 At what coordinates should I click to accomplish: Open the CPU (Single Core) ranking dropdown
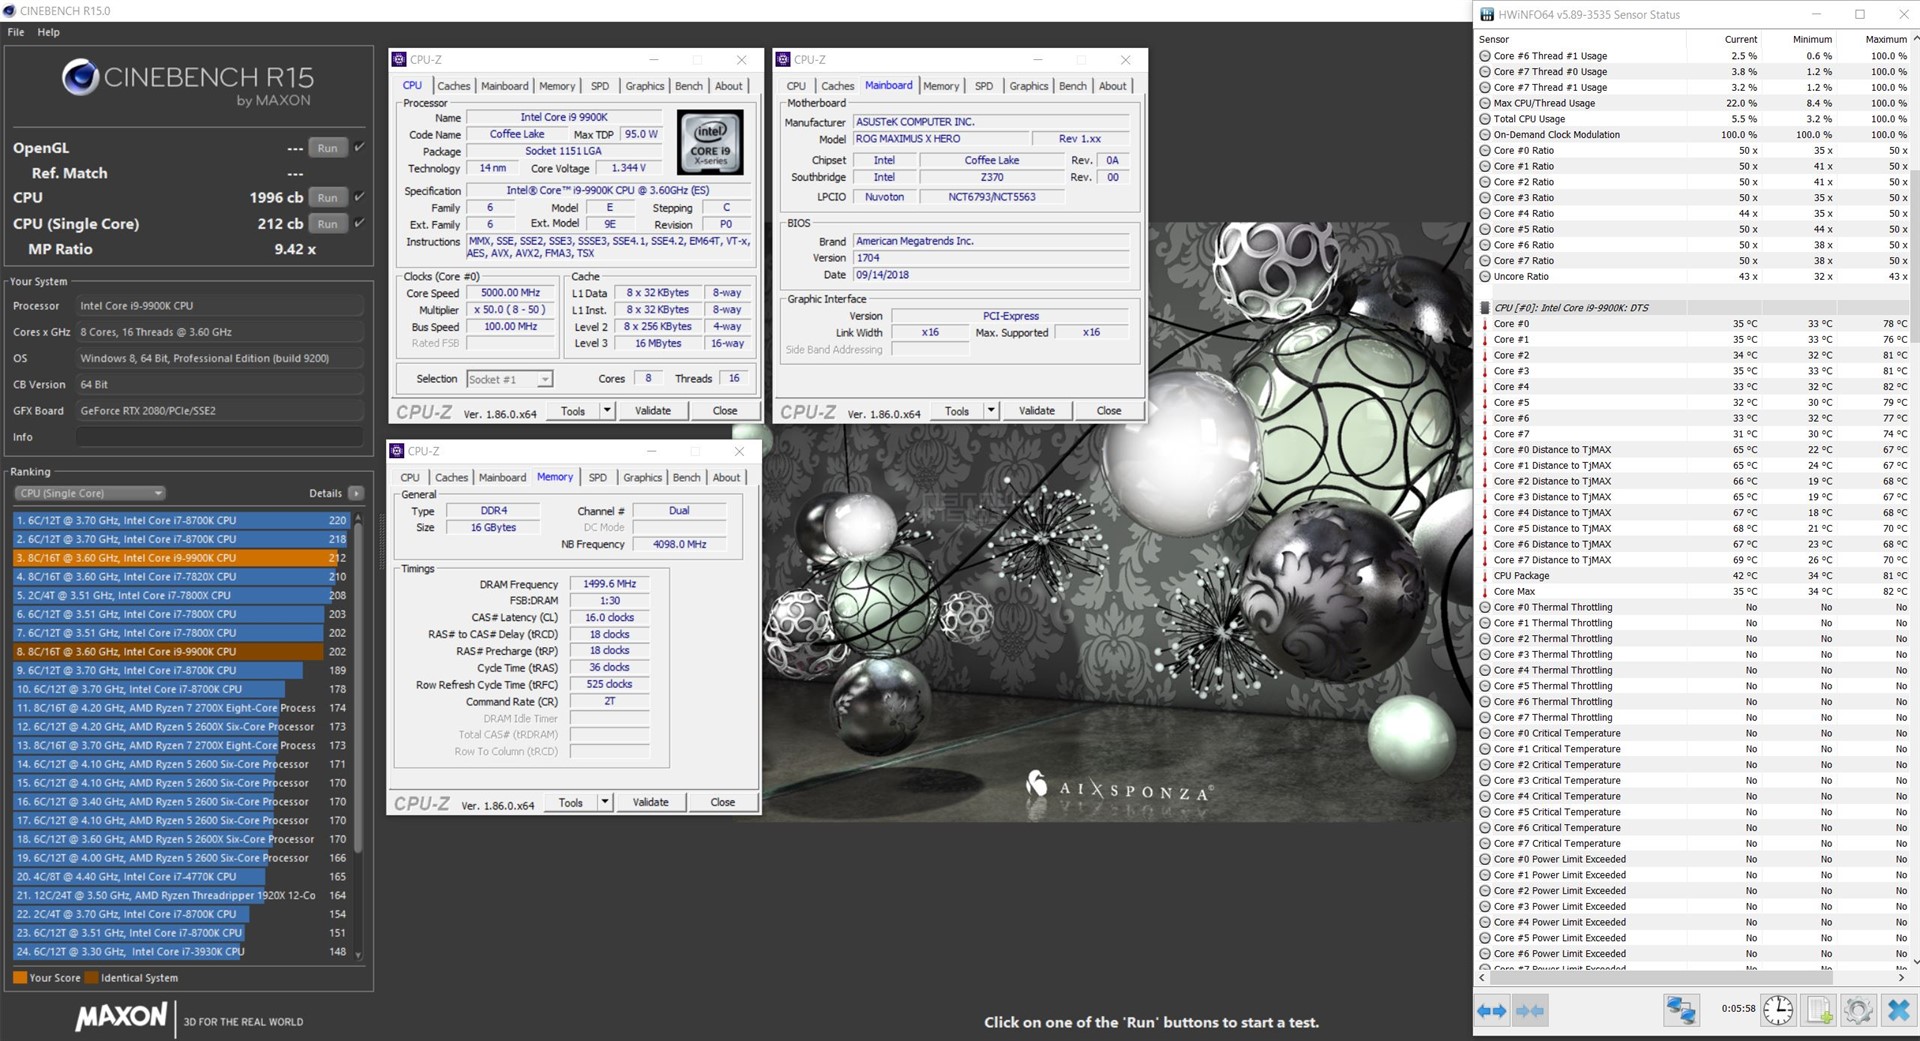tap(90, 493)
